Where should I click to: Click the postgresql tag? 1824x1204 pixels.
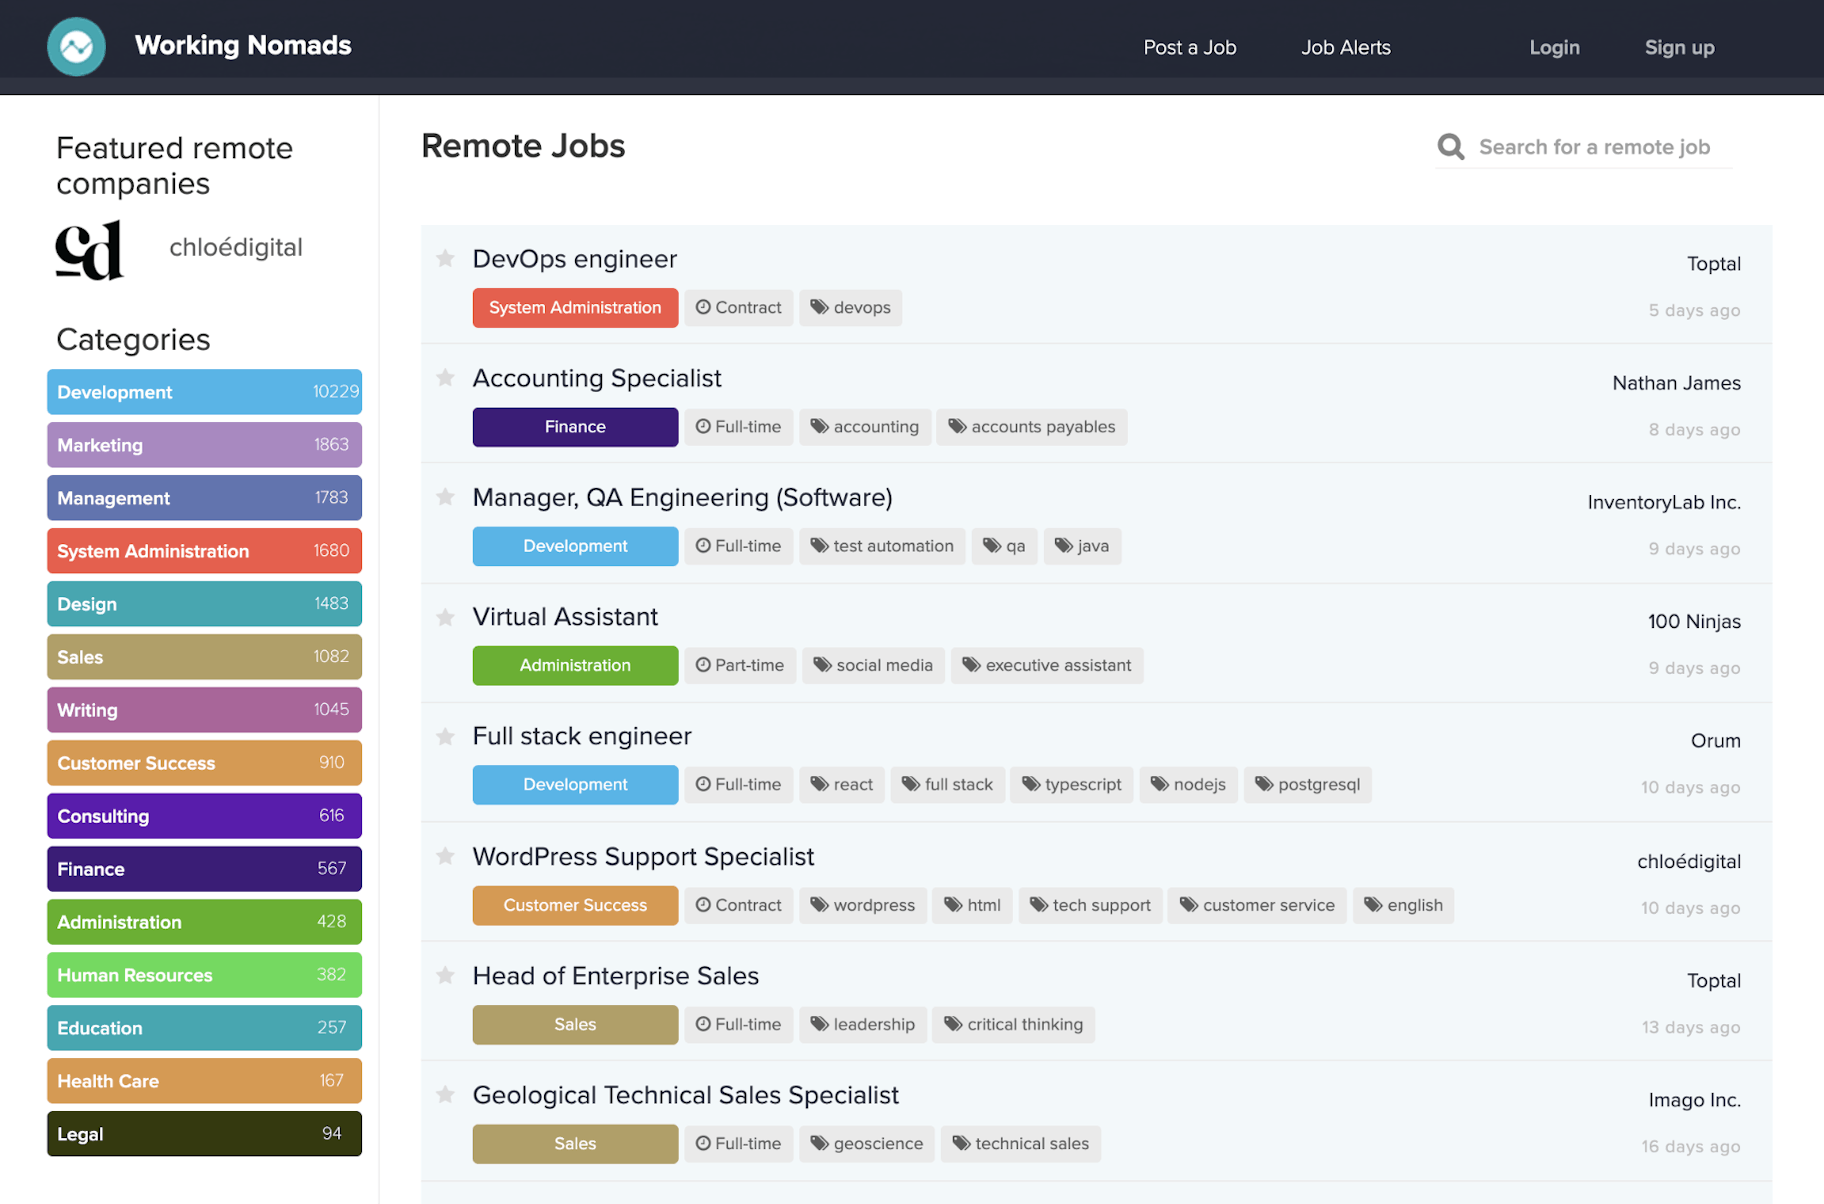point(1307,785)
